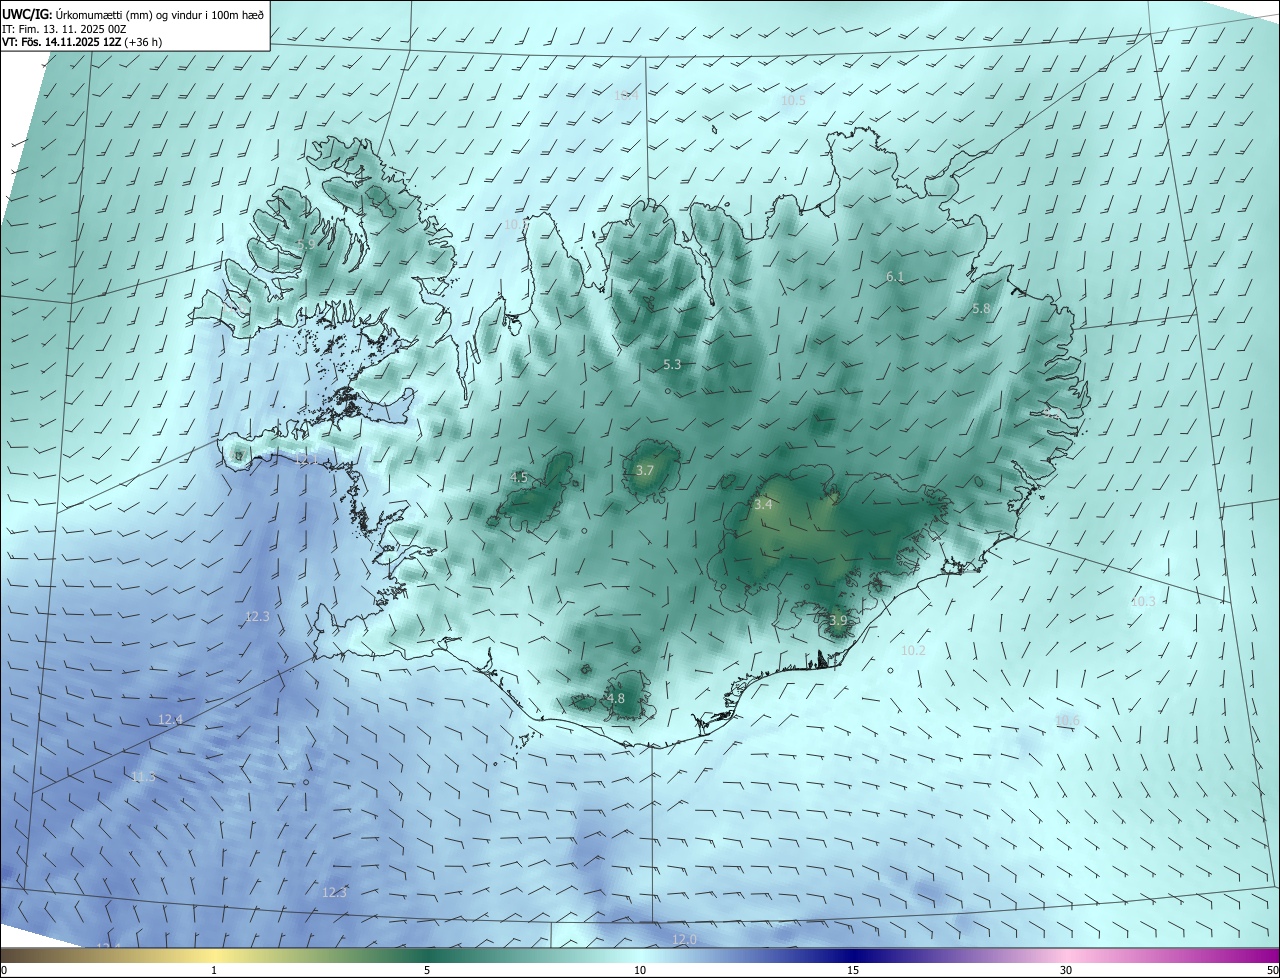The image size is (1280, 978).
Task: Click the 5.3 value in north-central Iceland
Action: [672, 365]
